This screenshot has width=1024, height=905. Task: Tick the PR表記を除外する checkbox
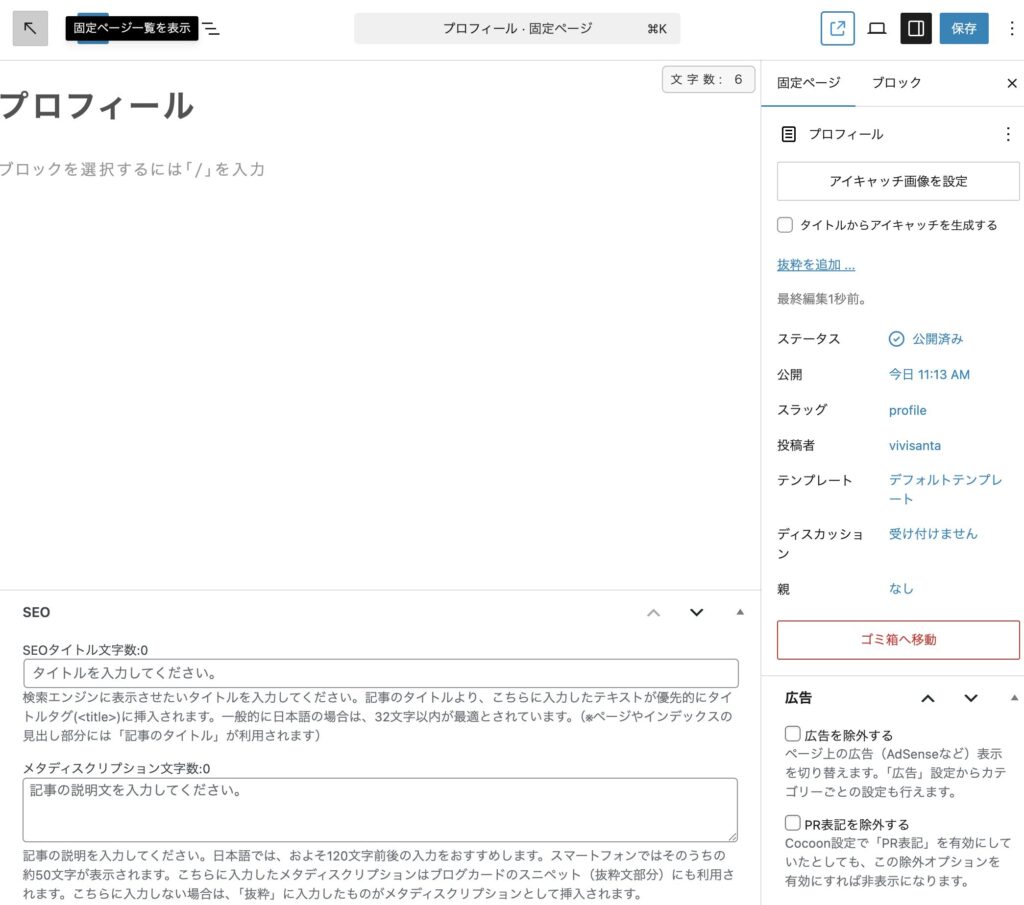point(793,824)
